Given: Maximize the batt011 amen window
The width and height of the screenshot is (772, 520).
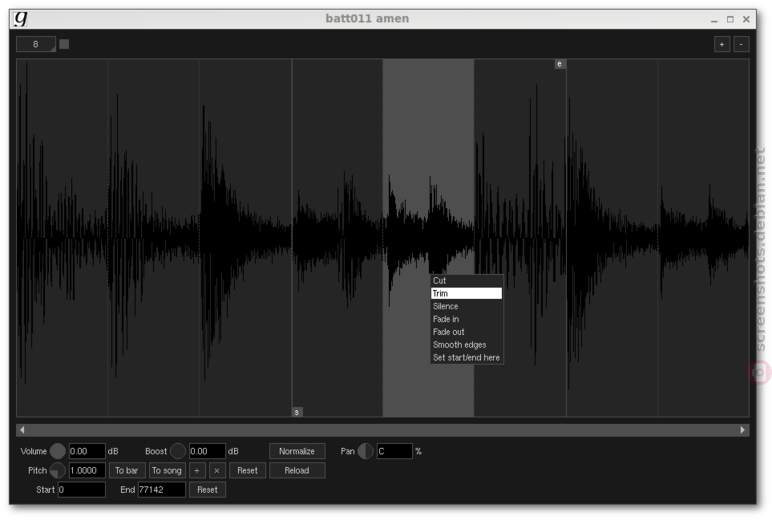Looking at the screenshot, I should [730, 19].
